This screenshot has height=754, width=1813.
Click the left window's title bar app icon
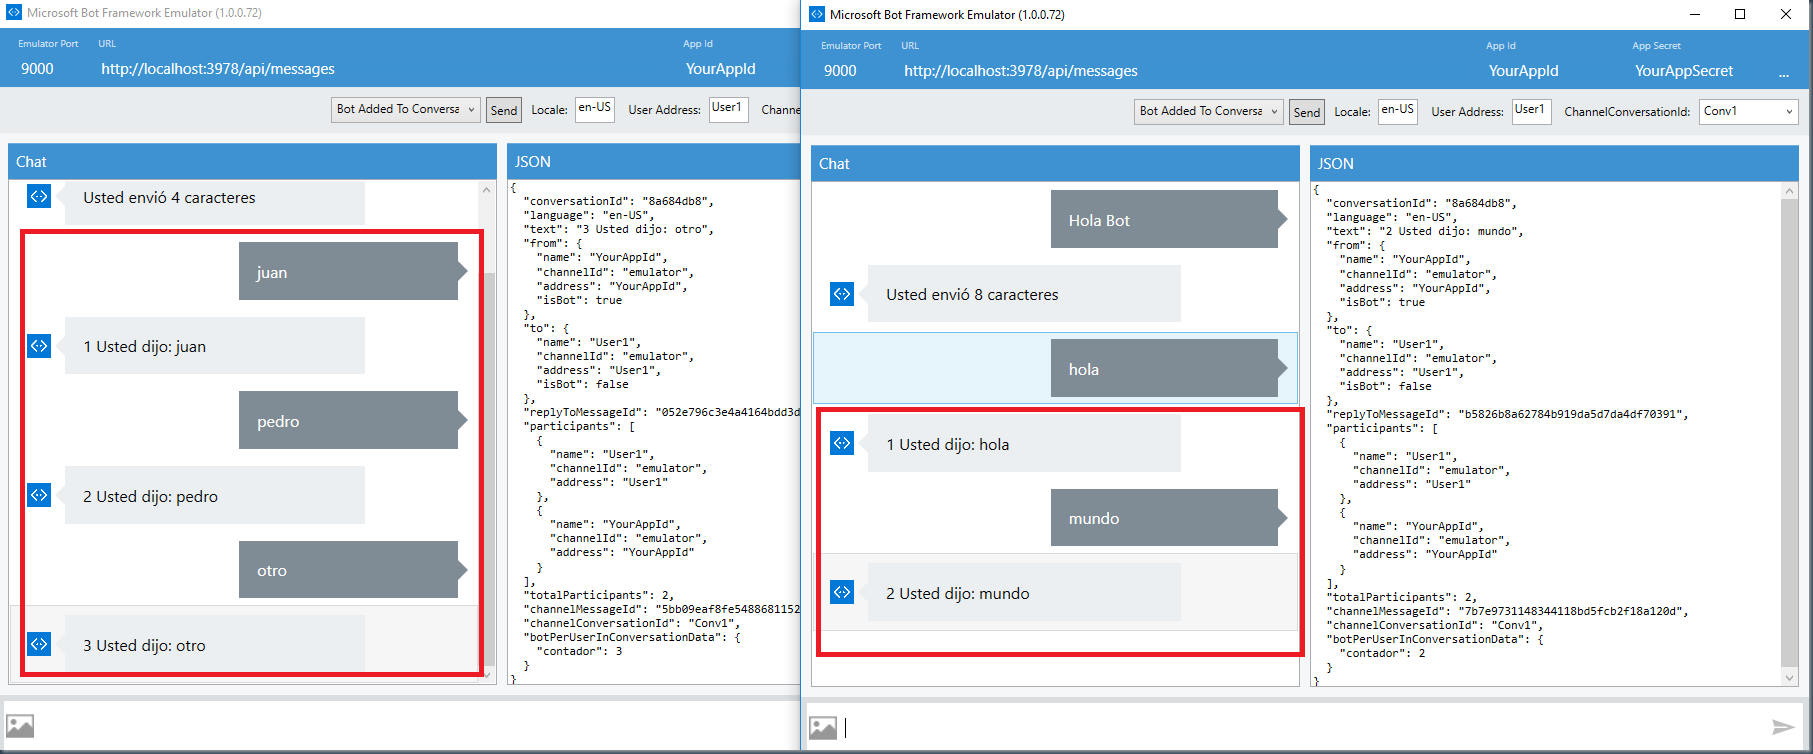pyautogui.click(x=14, y=13)
